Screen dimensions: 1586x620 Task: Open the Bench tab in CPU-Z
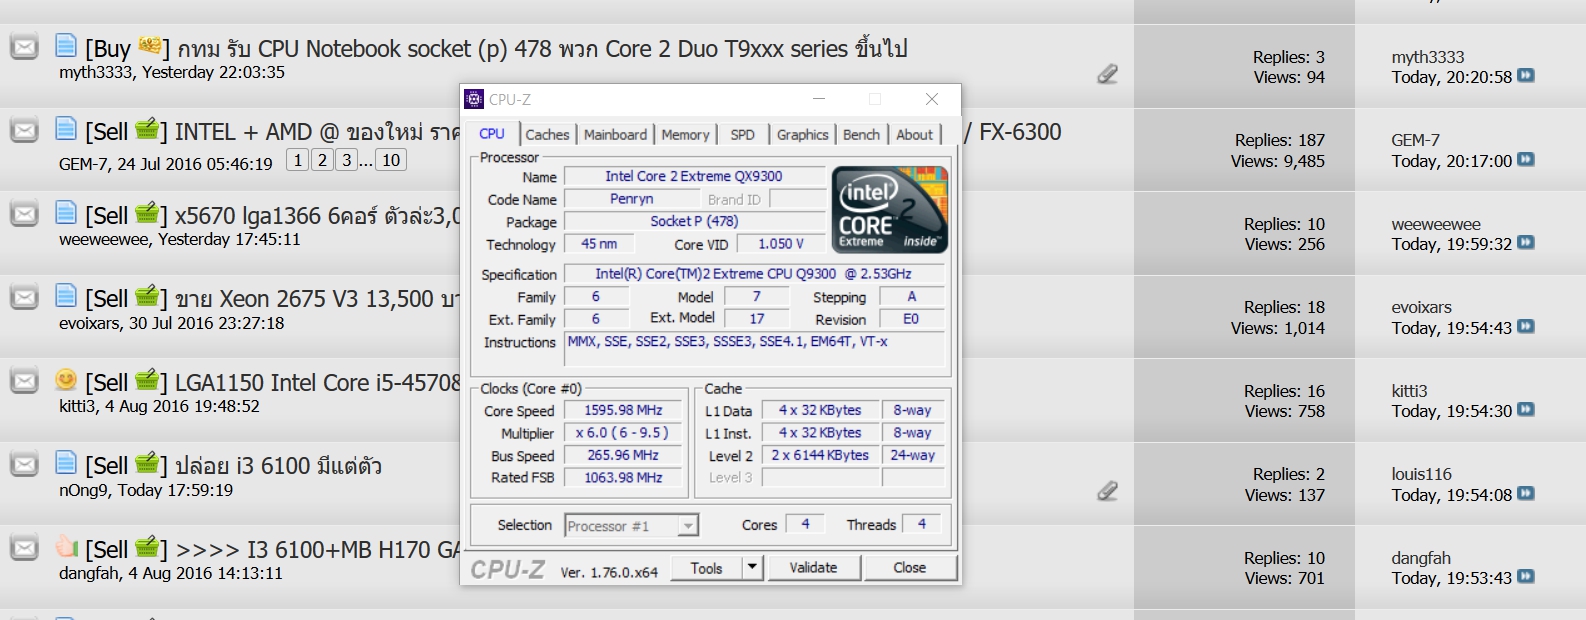pyautogui.click(x=861, y=135)
